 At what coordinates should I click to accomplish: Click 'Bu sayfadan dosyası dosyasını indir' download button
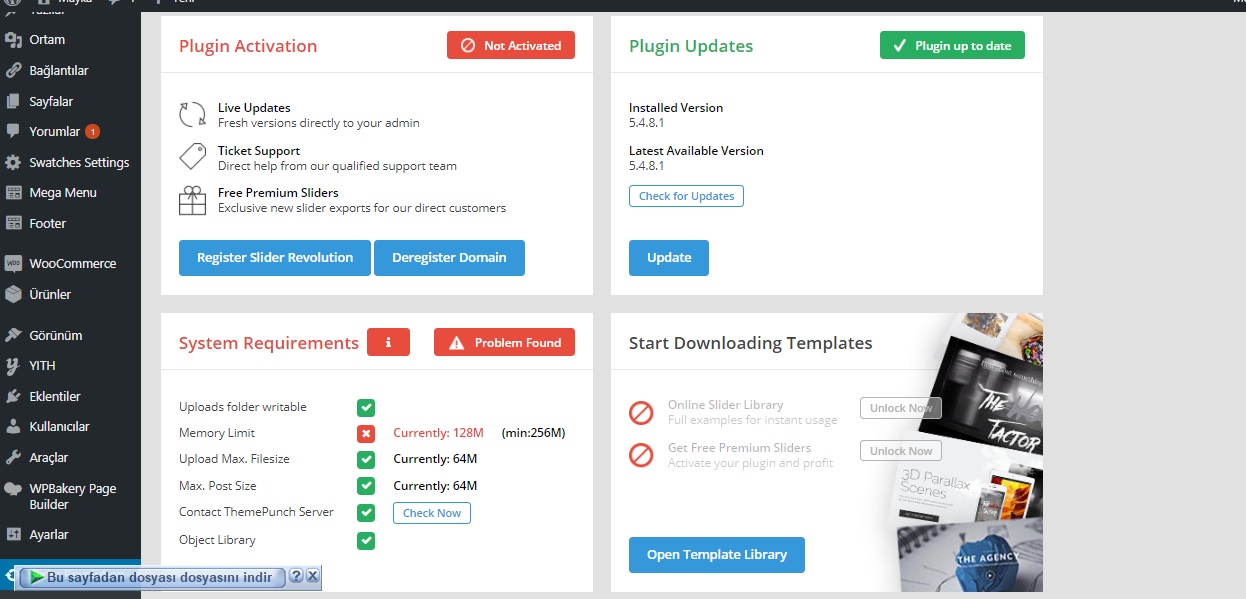[x=153, y=577]
